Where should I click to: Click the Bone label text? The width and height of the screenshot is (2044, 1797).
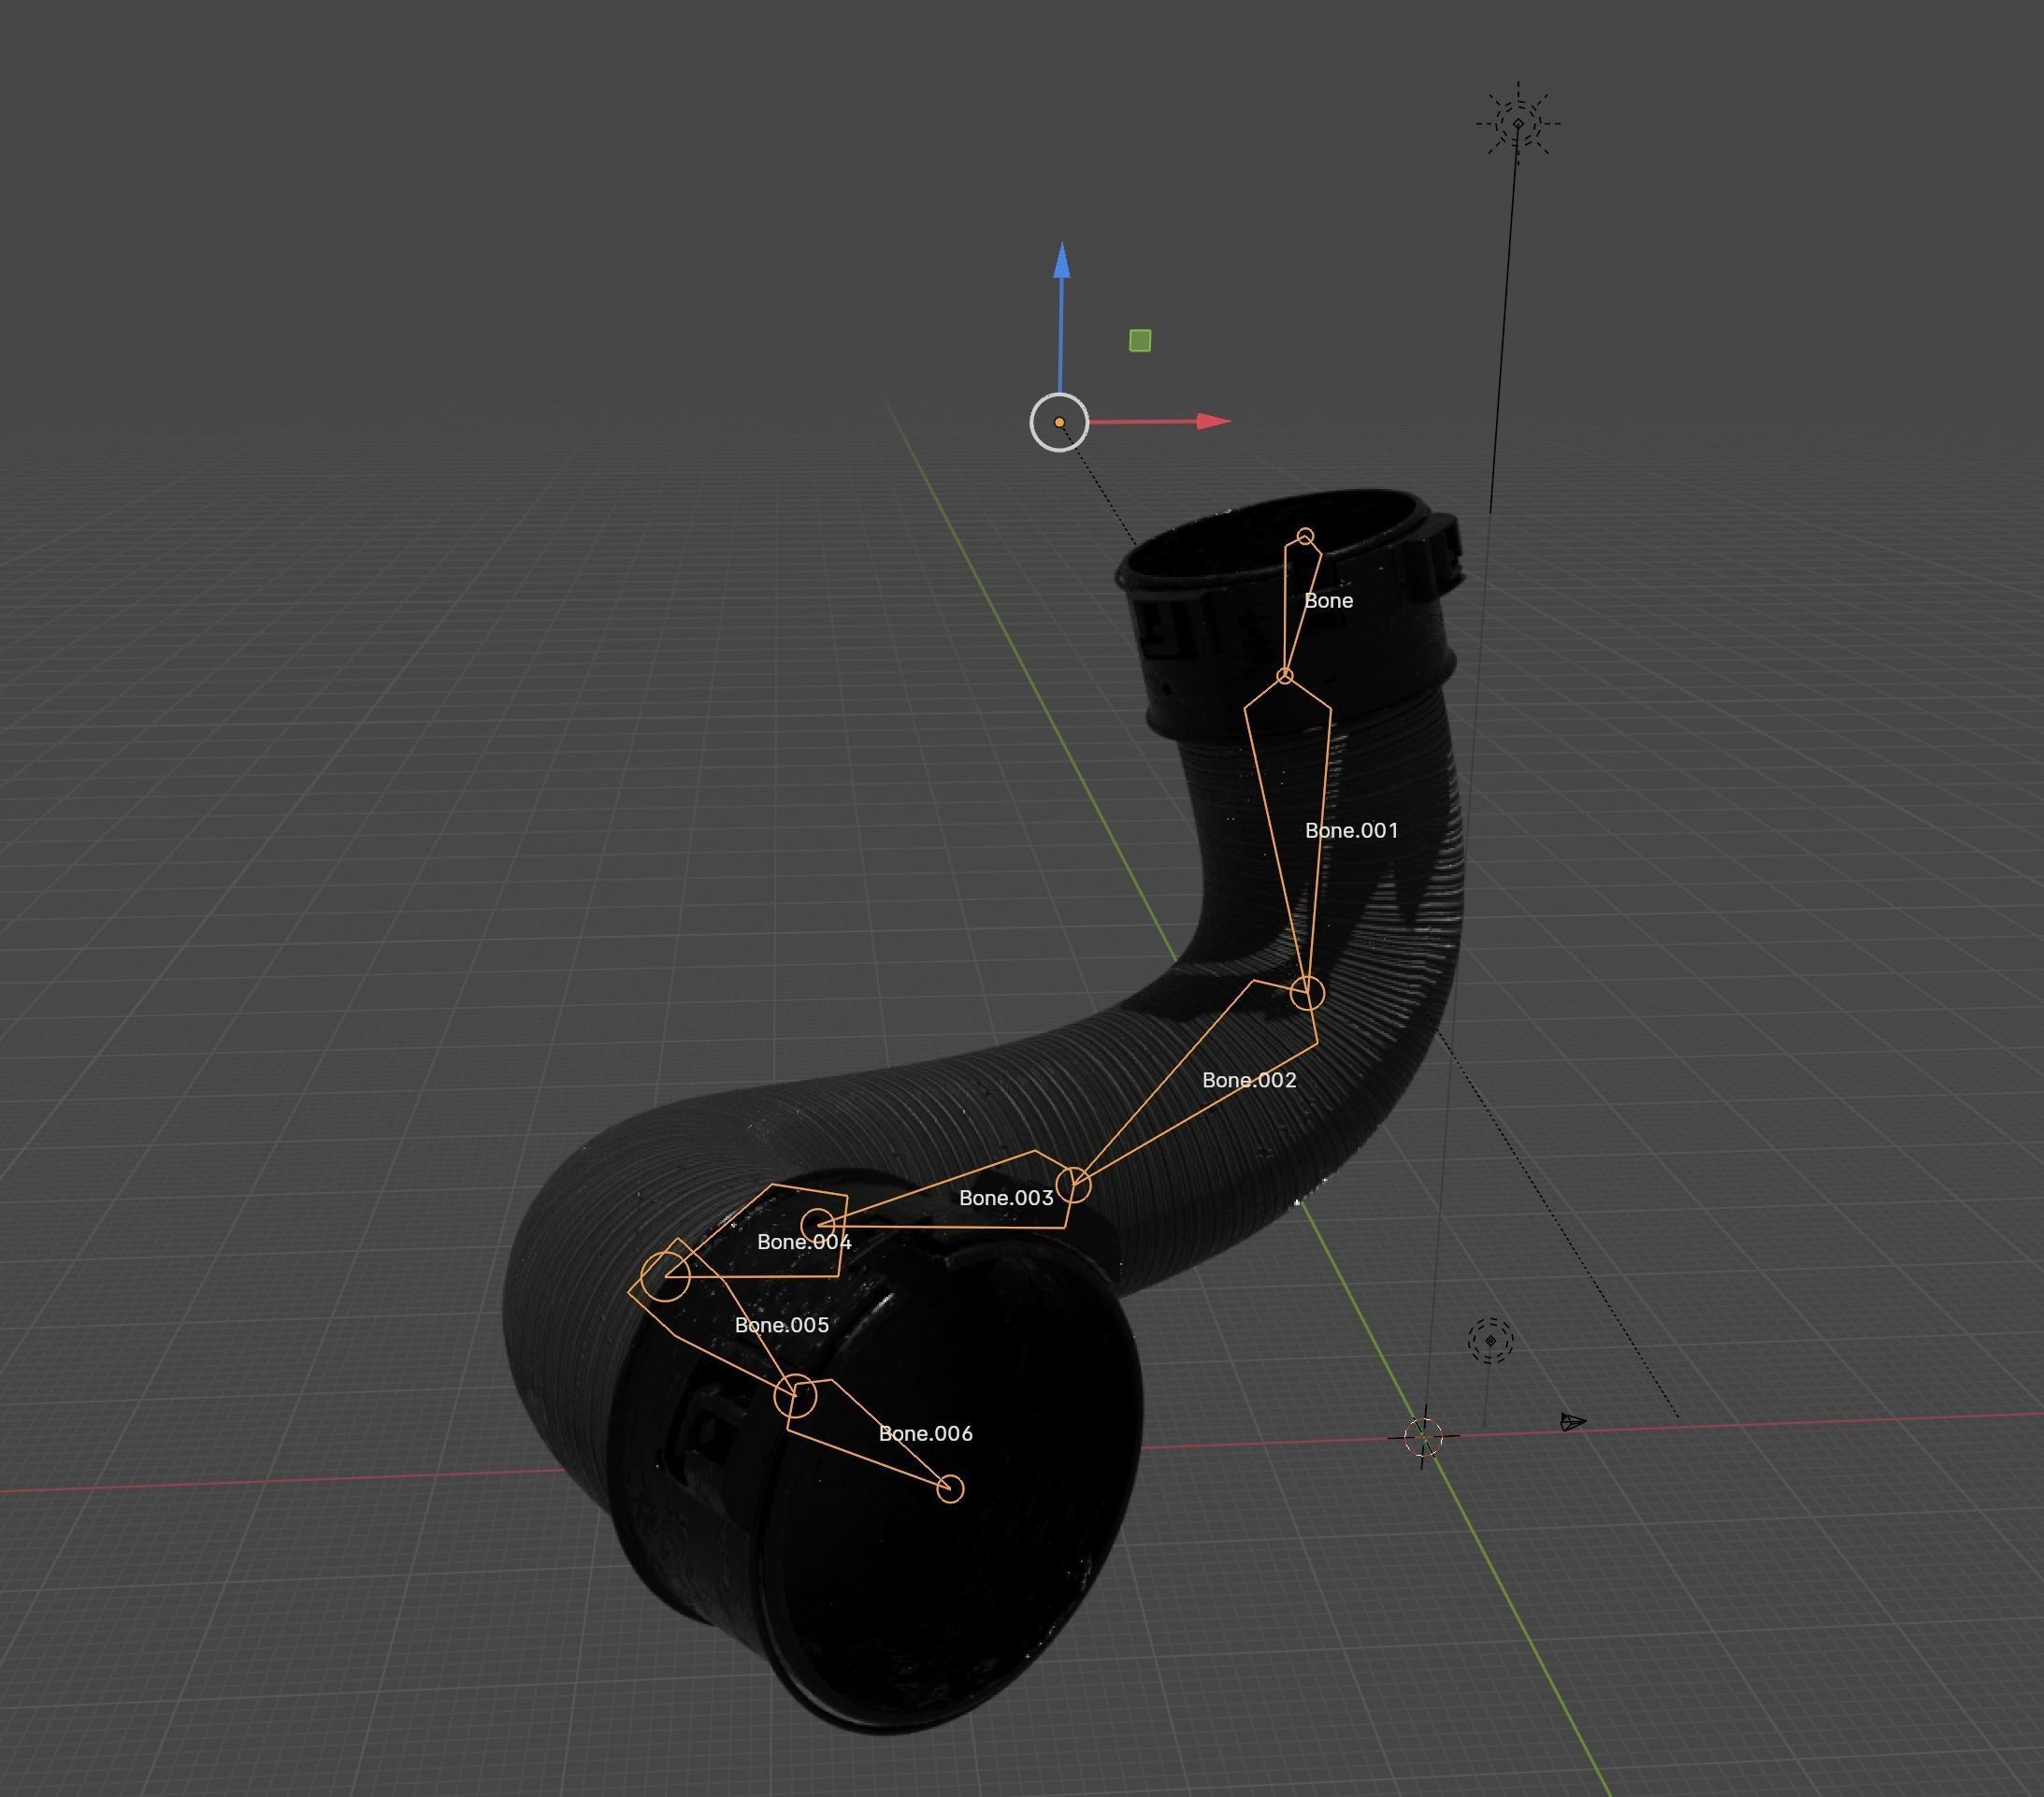point(1328,601)
